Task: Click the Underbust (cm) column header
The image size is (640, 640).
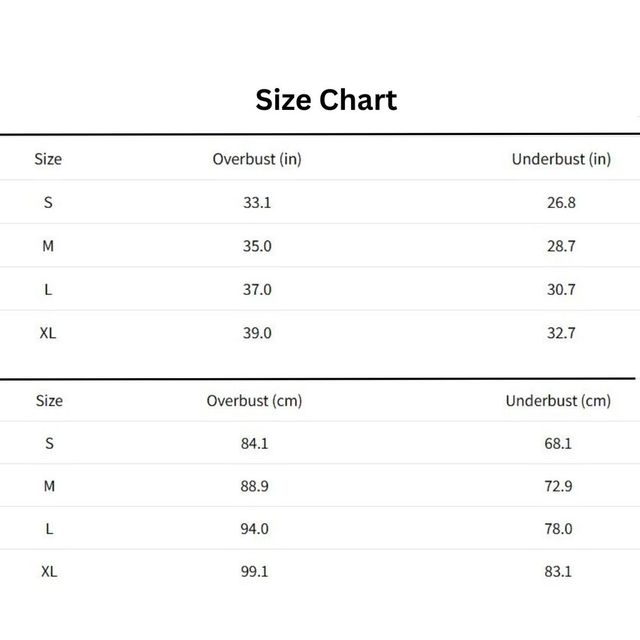Action: point(558,400)
